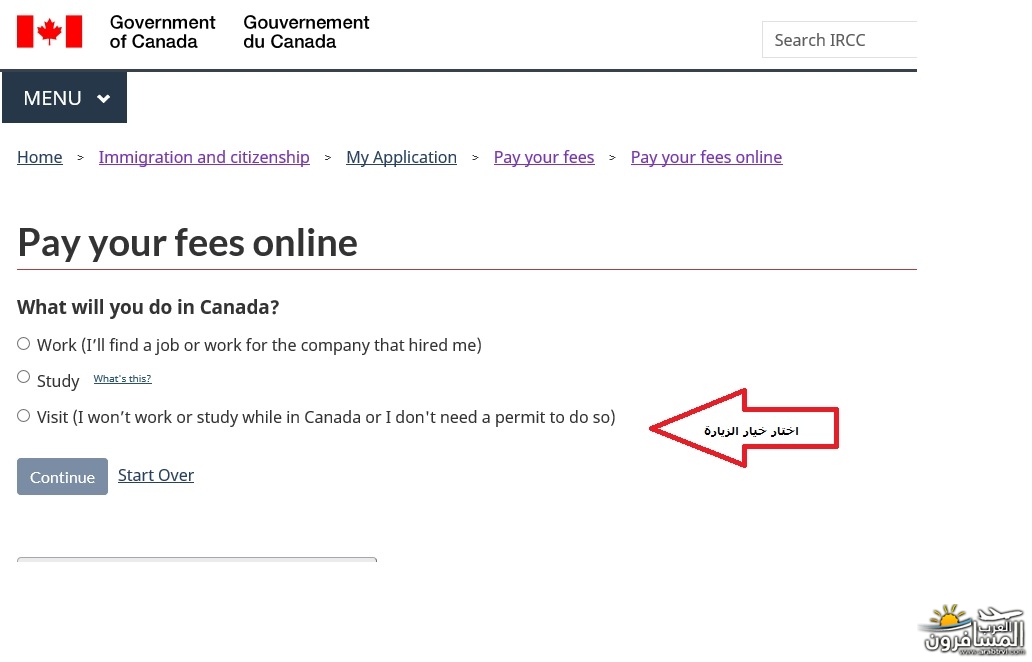
Task: Select the Visit radio option
Action: click(x=24, y=416)
